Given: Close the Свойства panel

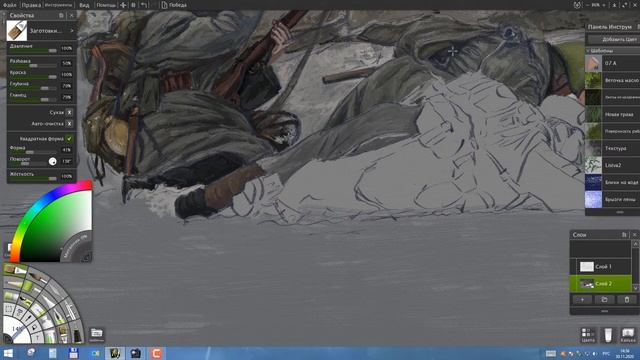Looking at the screenshot, I should (71, 16).
